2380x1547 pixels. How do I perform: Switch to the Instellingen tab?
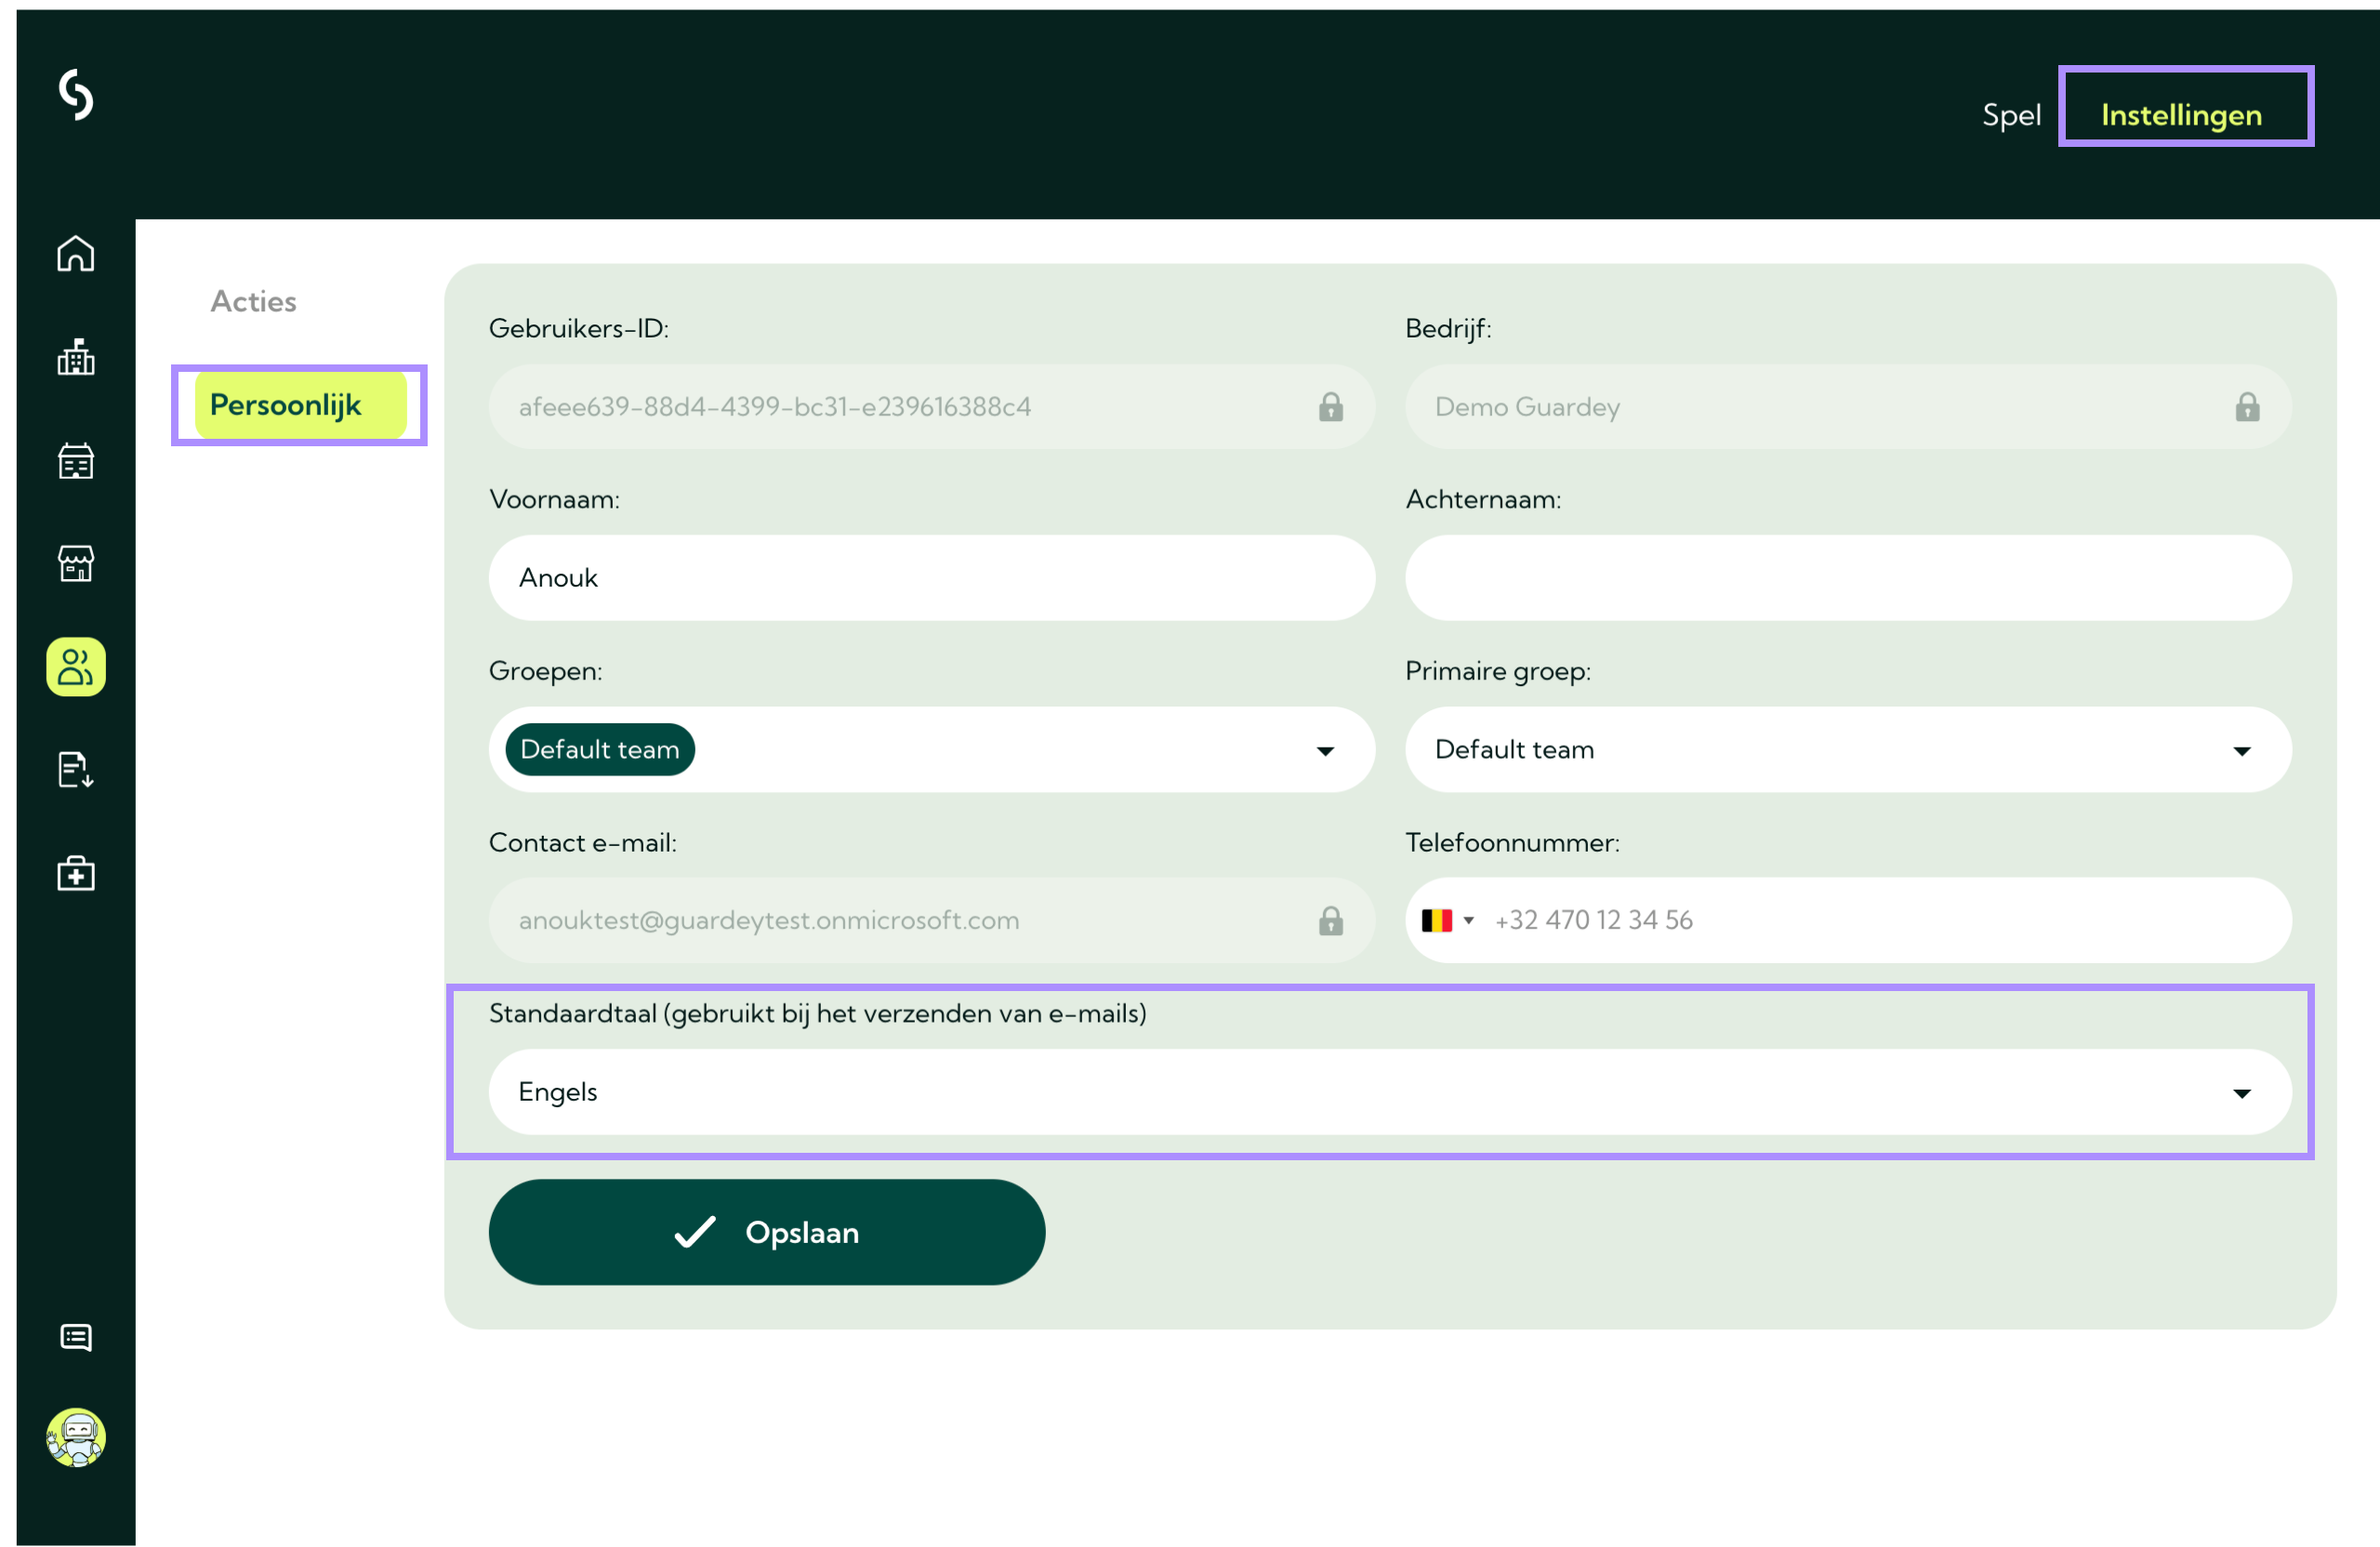(2181, 115)
